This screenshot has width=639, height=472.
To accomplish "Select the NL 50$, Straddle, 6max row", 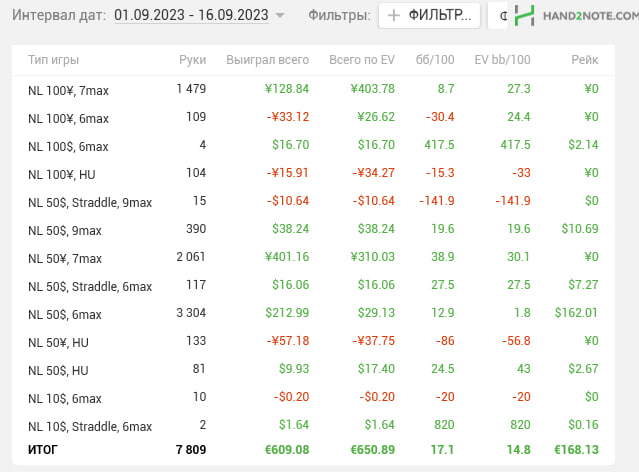I will click(x=313, y=285).
